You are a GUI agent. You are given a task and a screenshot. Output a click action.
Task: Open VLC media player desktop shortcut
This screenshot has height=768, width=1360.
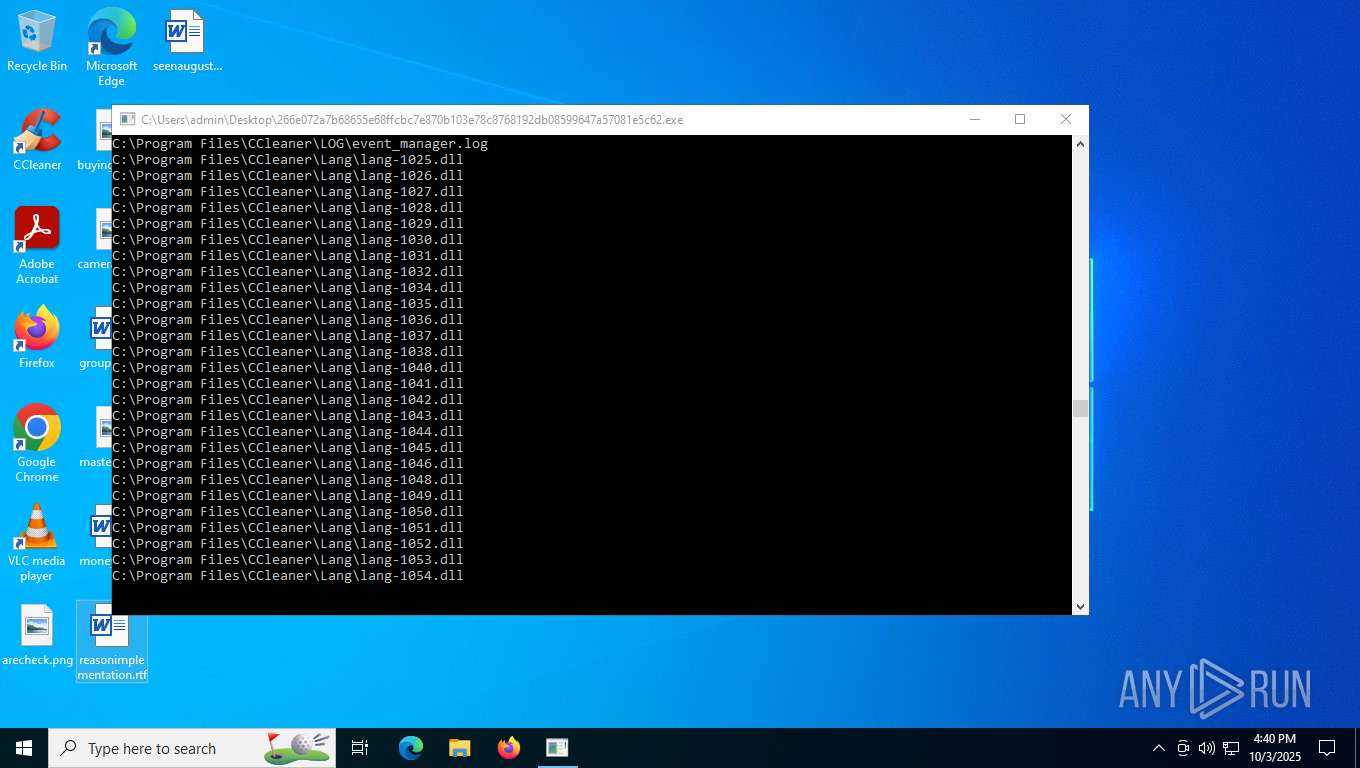(37, 543)
